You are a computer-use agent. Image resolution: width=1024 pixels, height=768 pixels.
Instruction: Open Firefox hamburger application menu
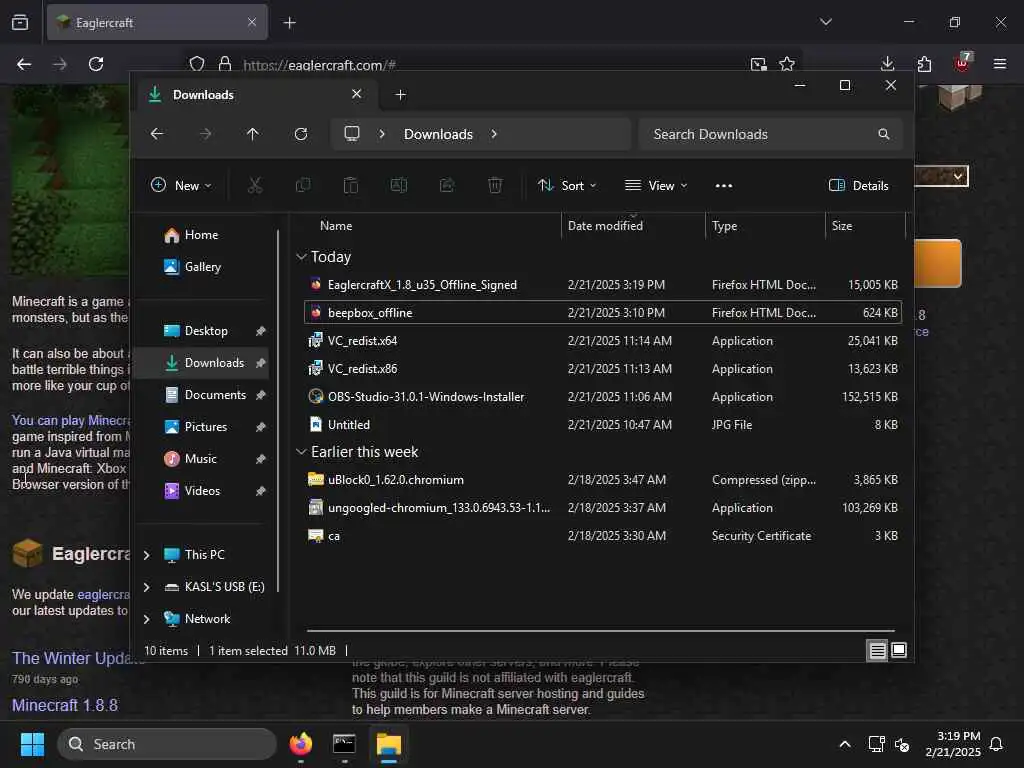pos(999,64)
